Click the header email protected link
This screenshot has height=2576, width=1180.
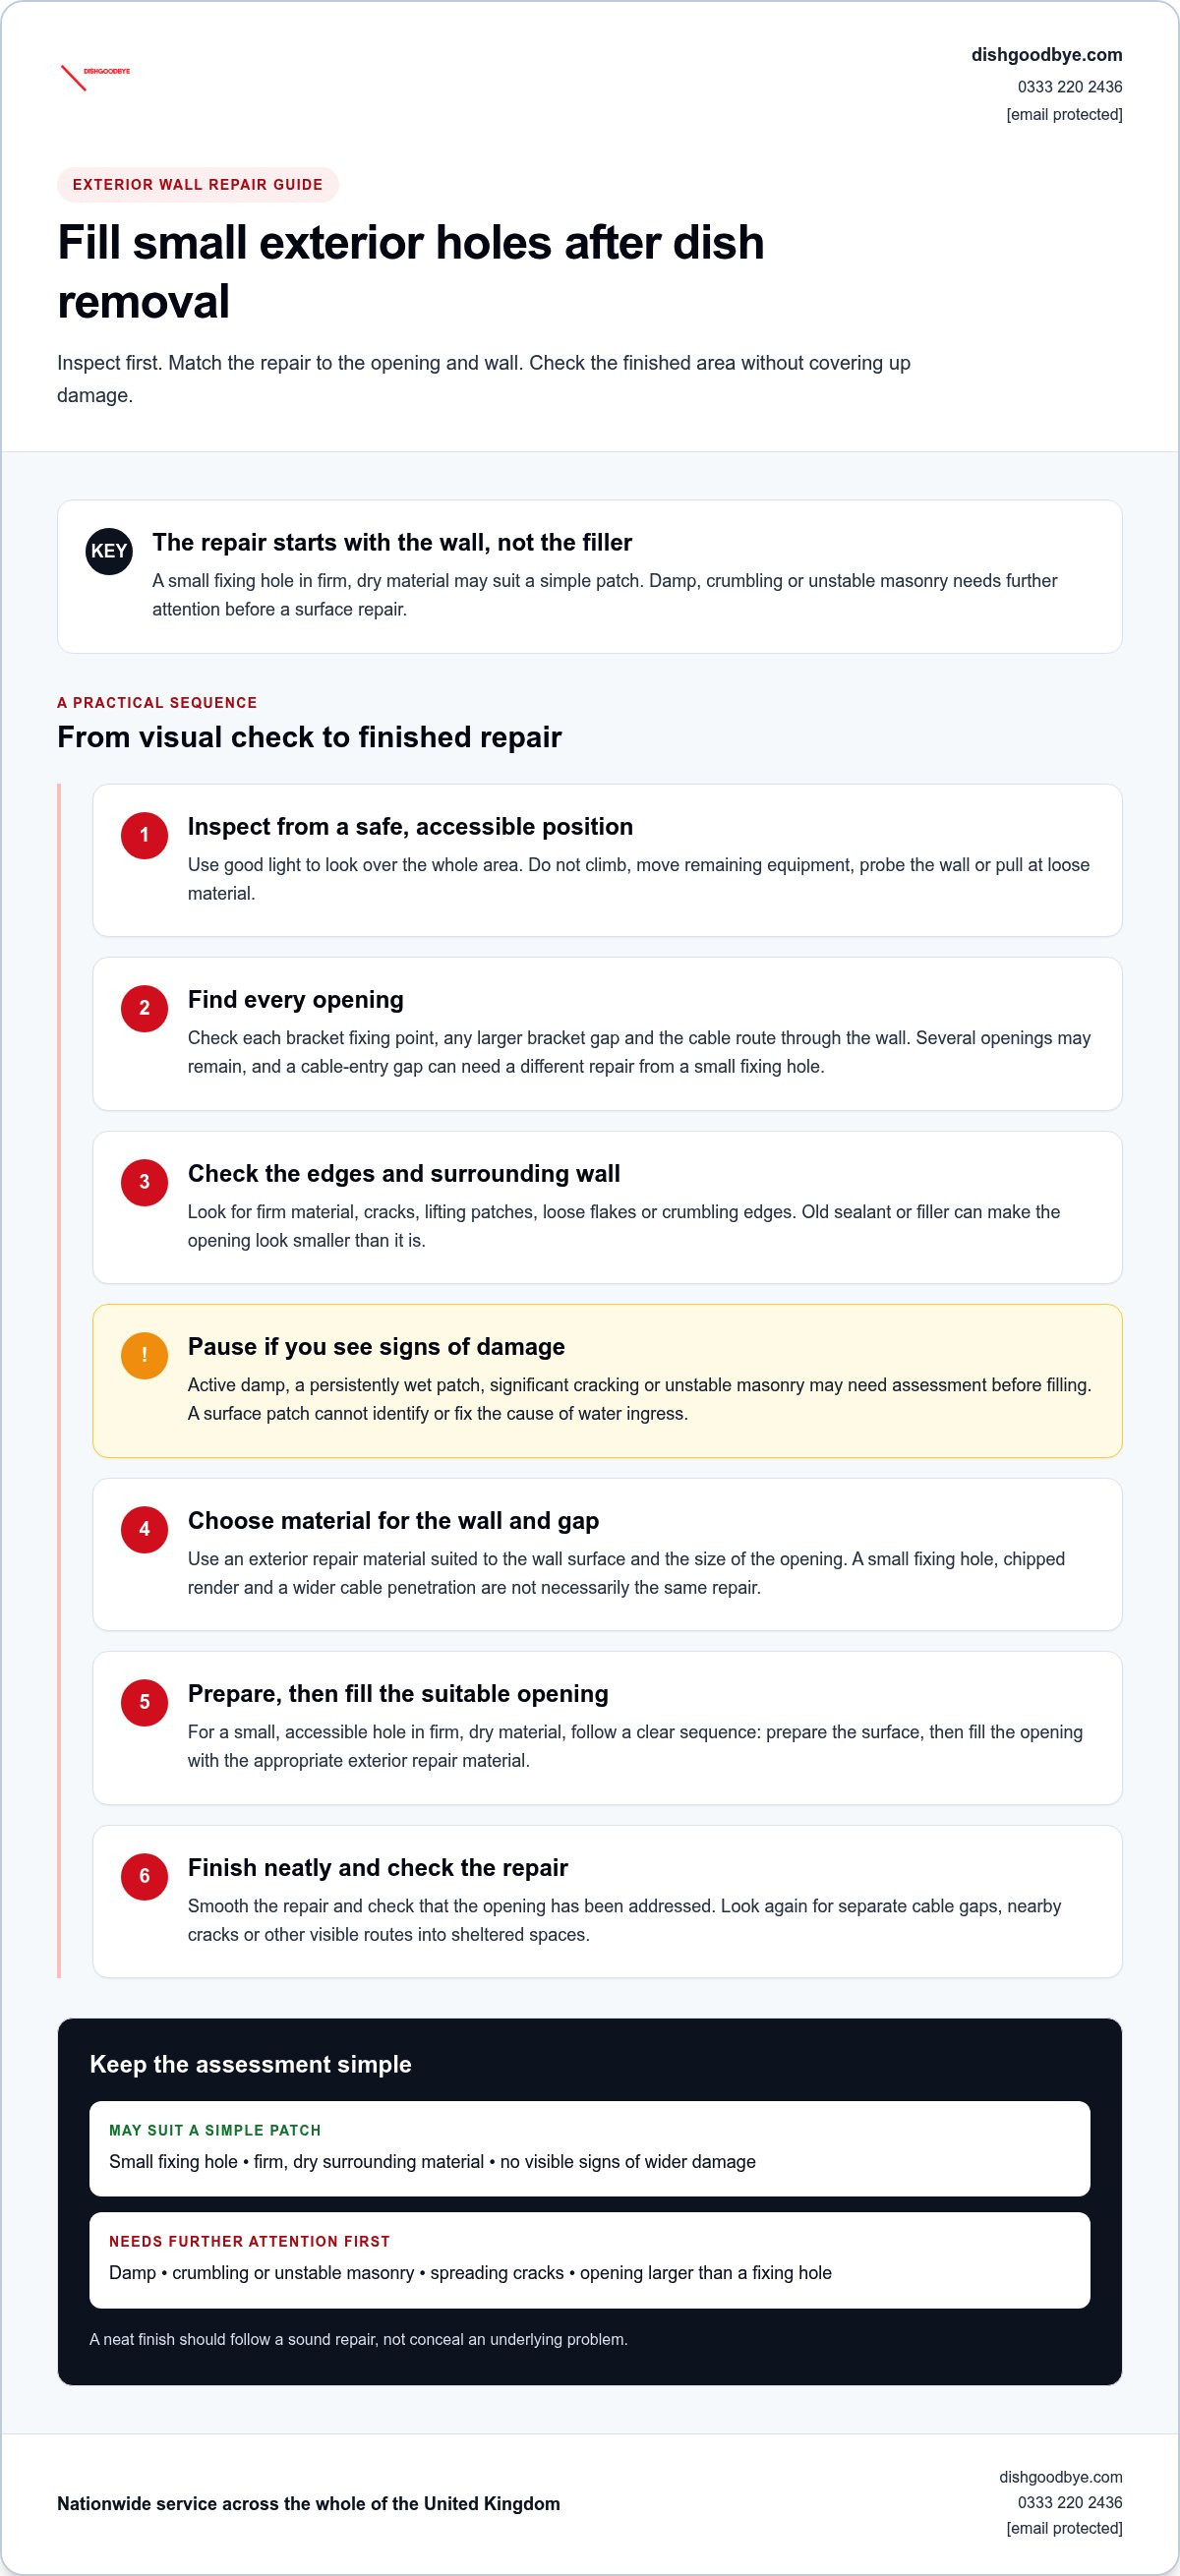pos(1064,115)
